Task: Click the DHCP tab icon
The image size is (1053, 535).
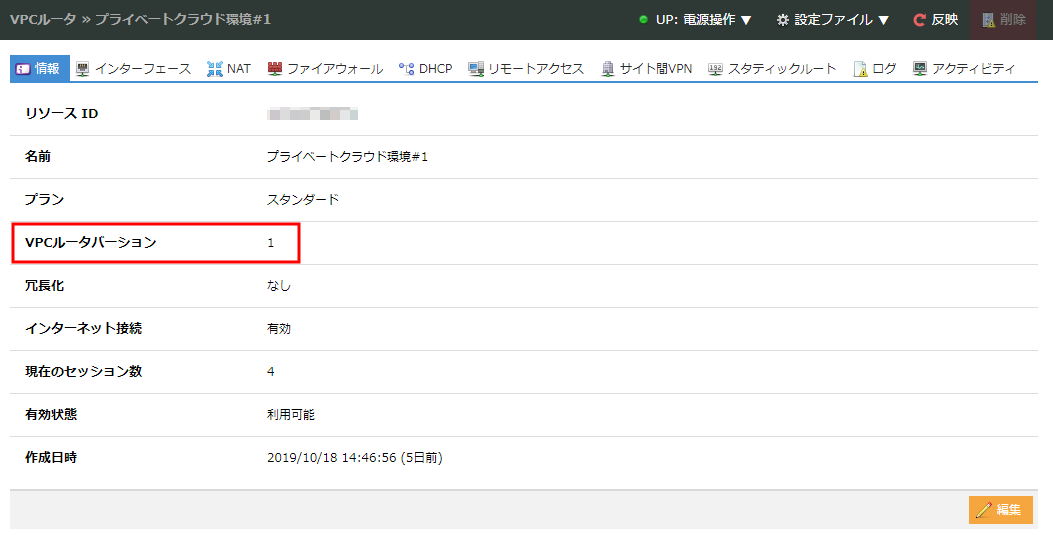Action: point(406,69)
